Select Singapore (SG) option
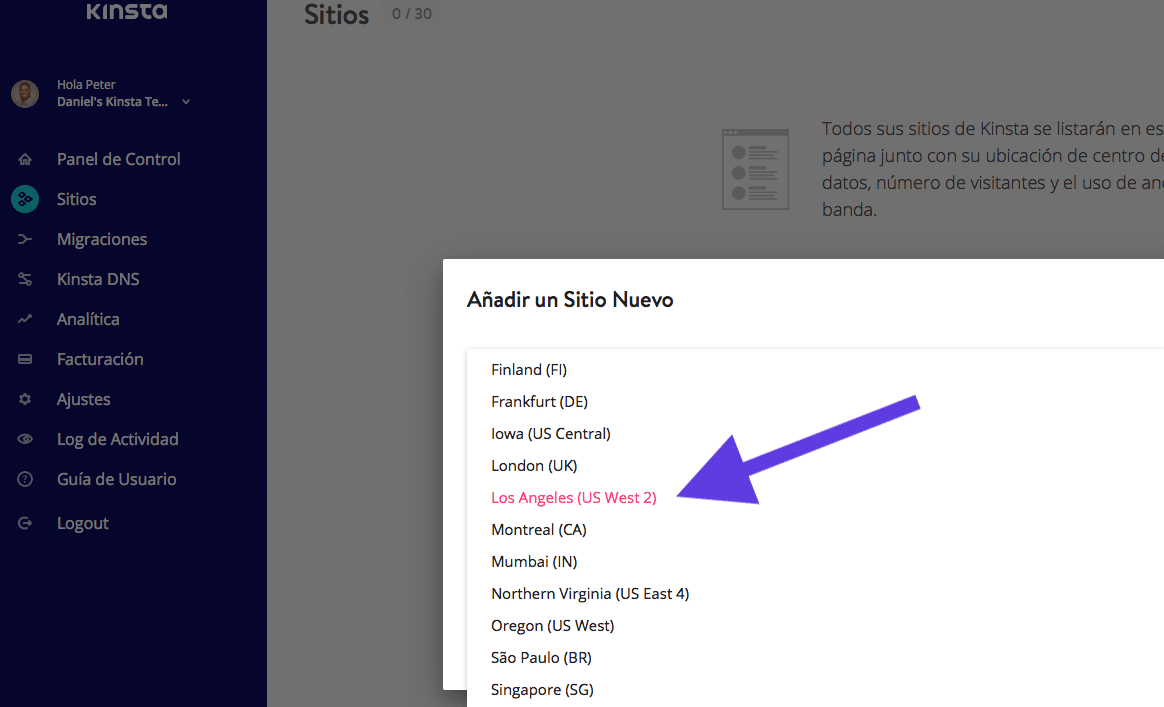Screen dimensions: 1164x707 [542, 689]
